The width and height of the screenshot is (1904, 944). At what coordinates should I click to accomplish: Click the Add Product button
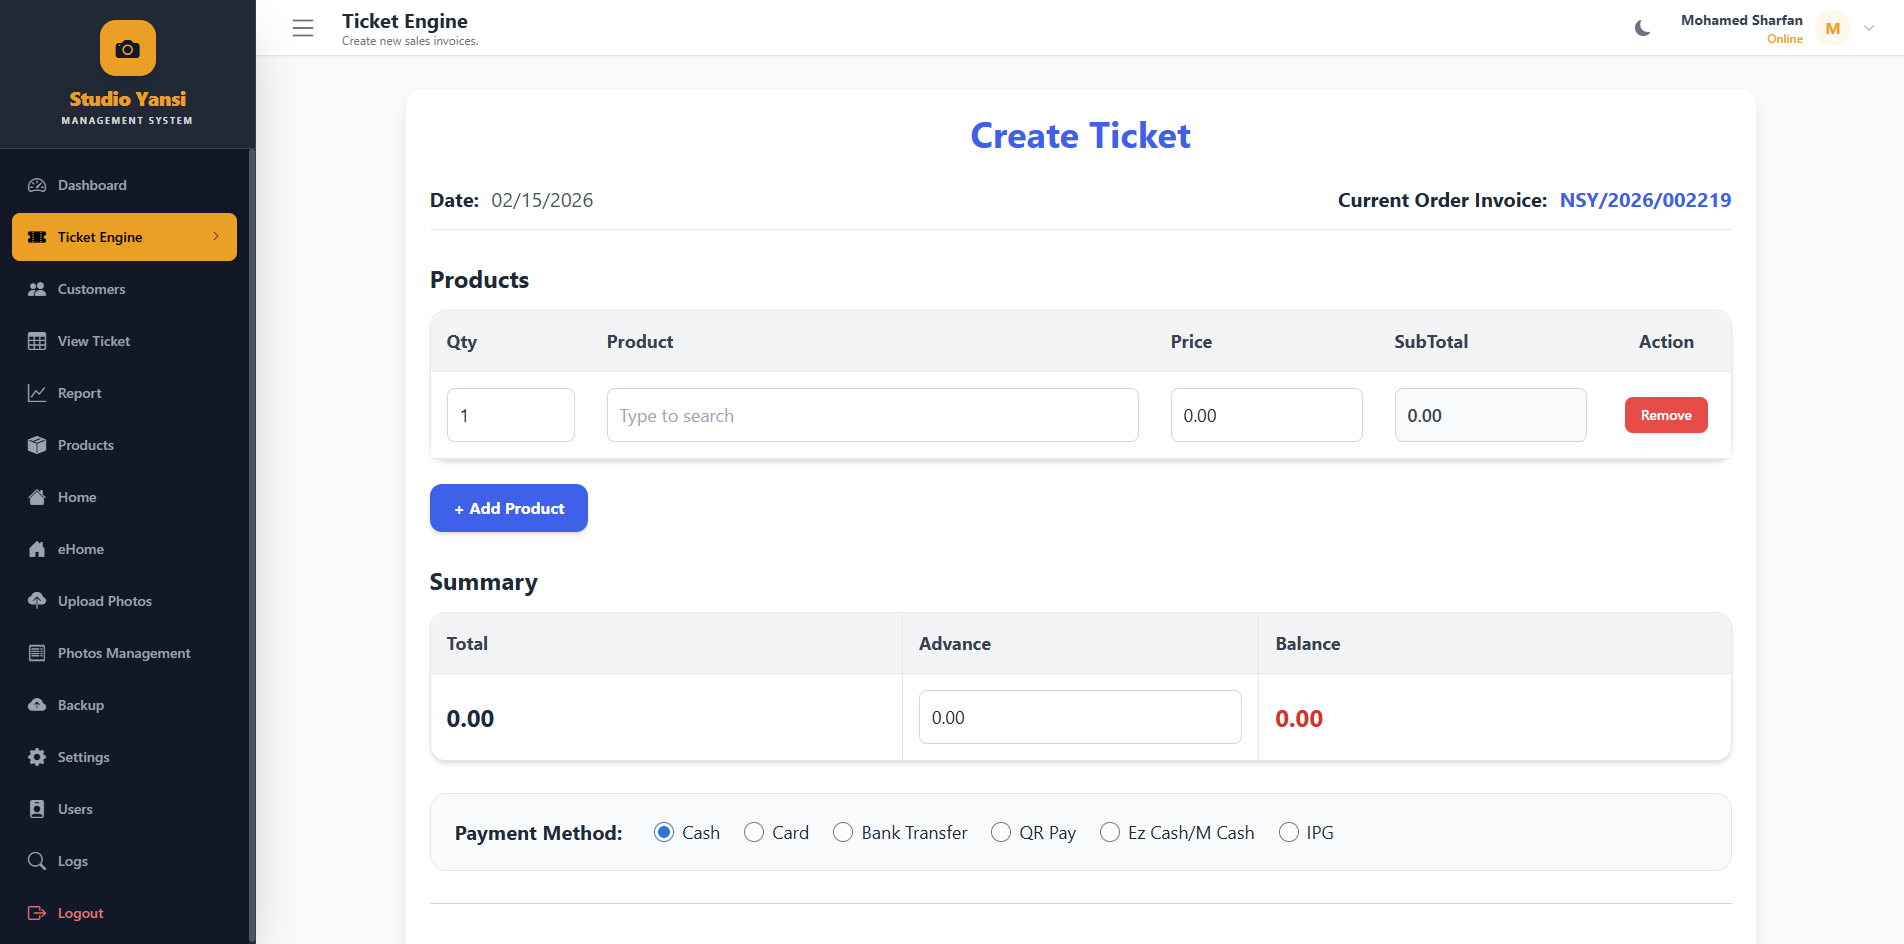click(508, 508)
